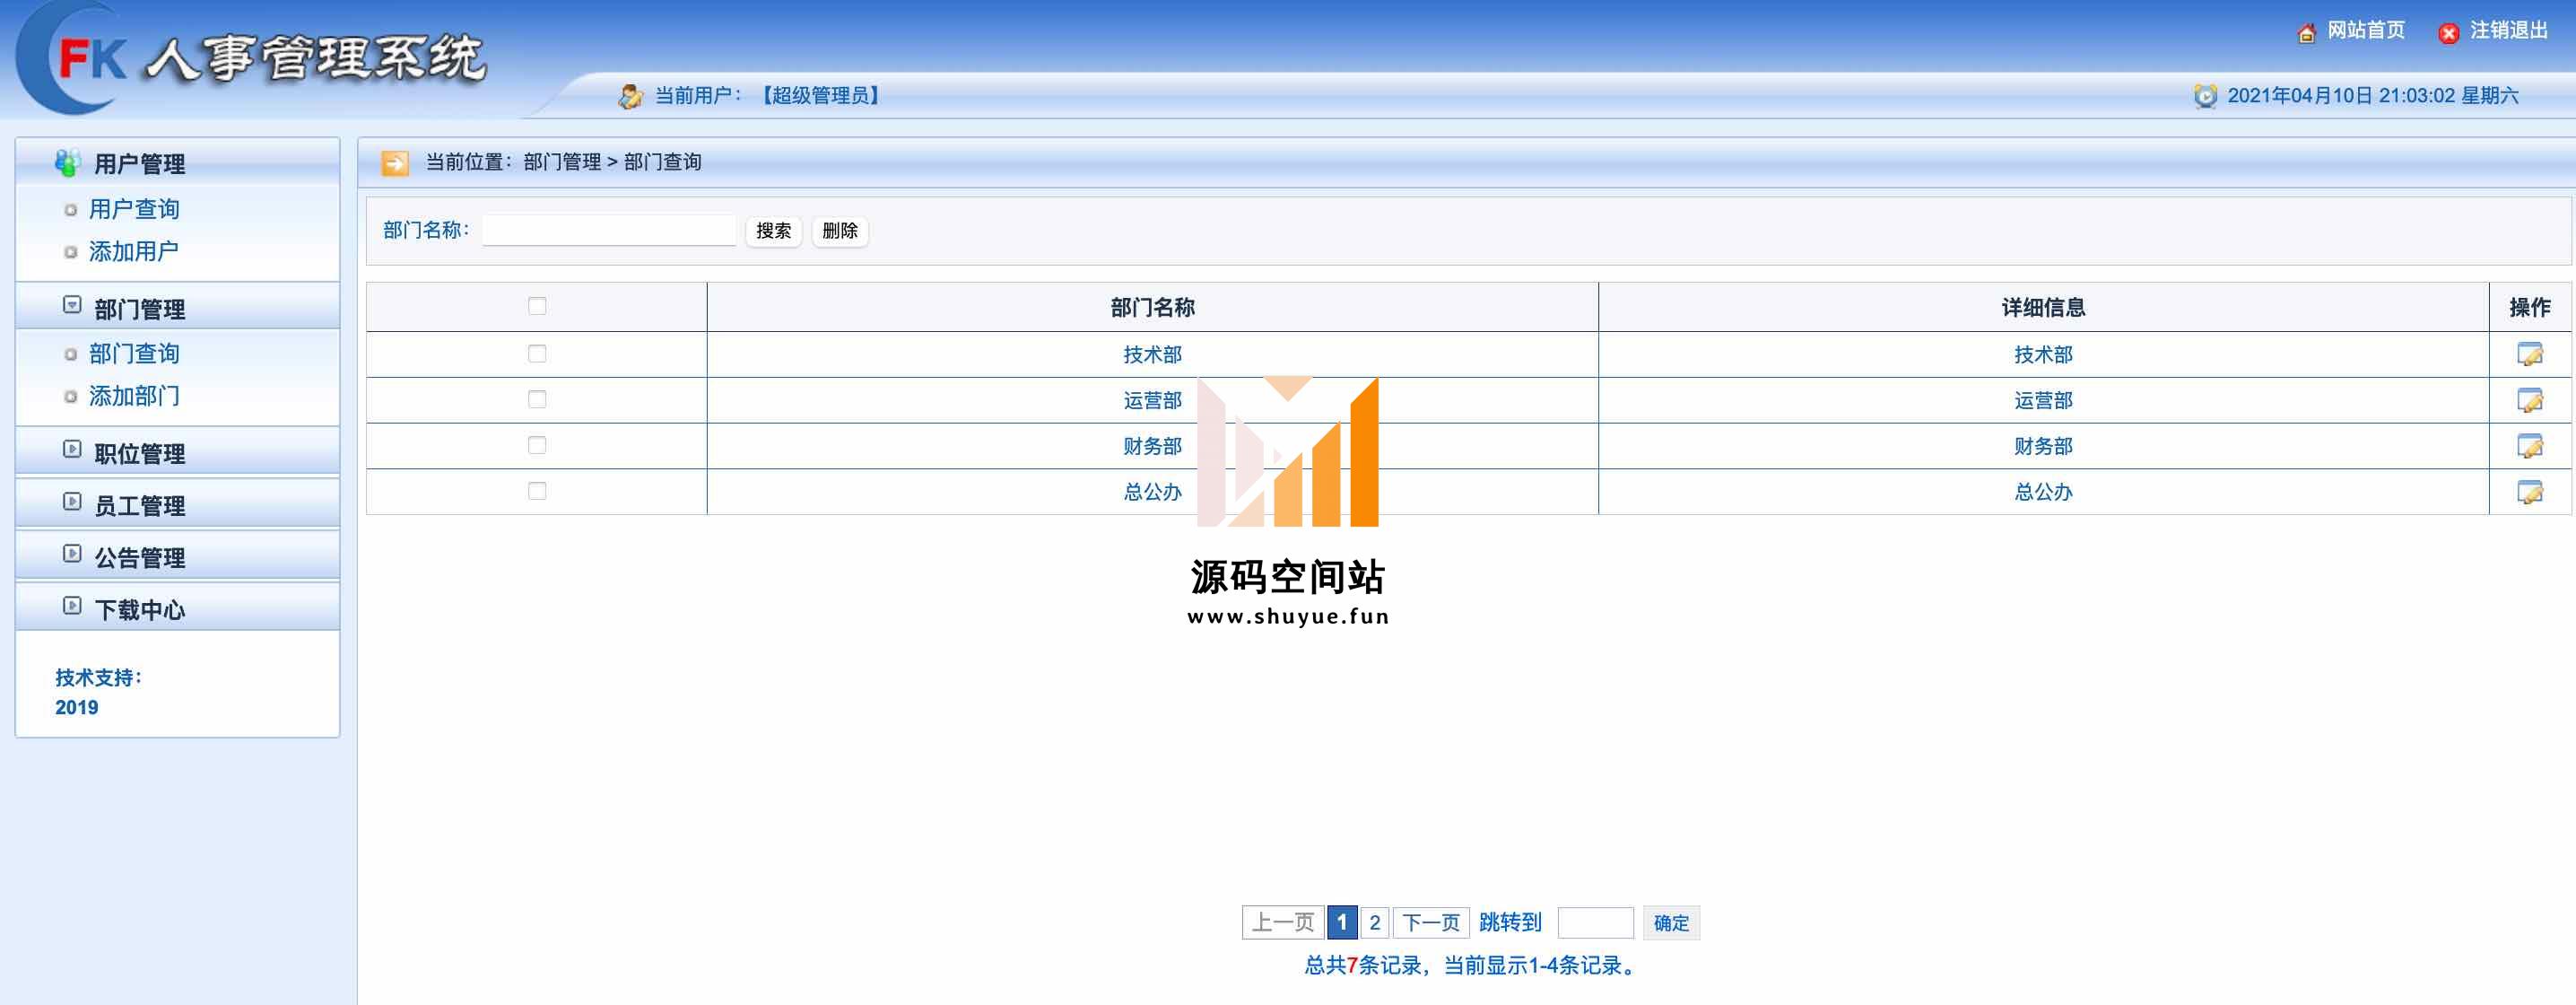Viewport: 2576px width, 1005px height.
Task: Click 技术部 in 部门名称 column
Action: click(x=1152, y=355)
